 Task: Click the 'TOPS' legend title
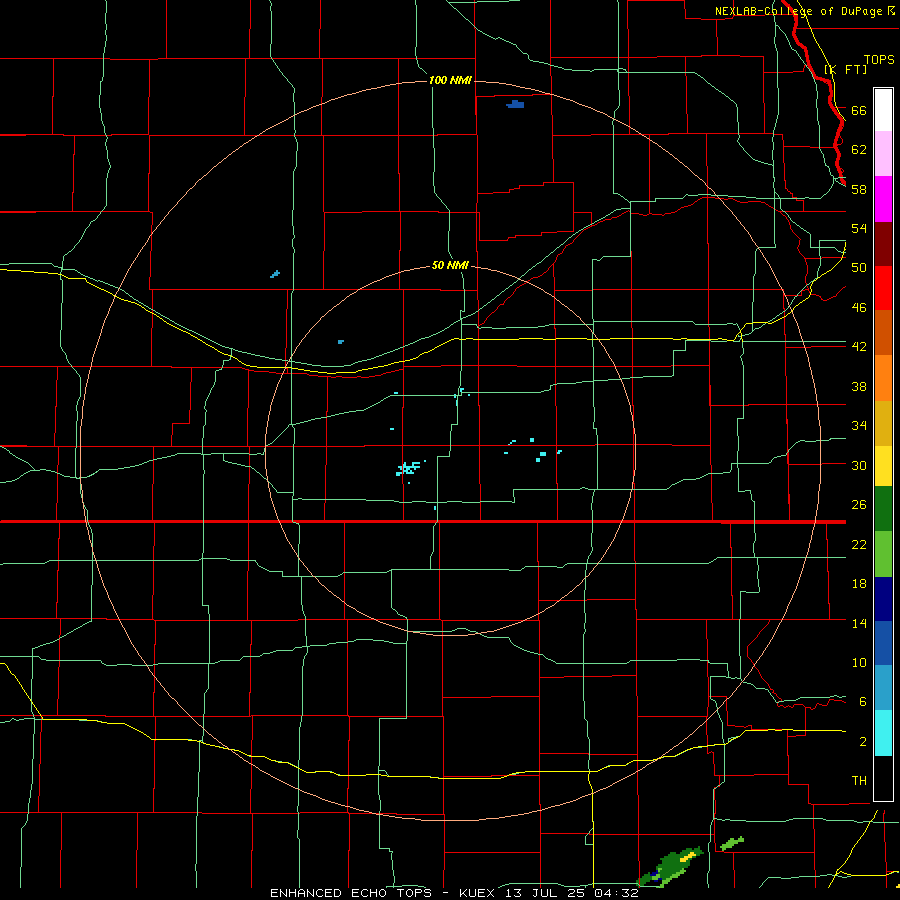pyautogui.click(x=879, y=60)
